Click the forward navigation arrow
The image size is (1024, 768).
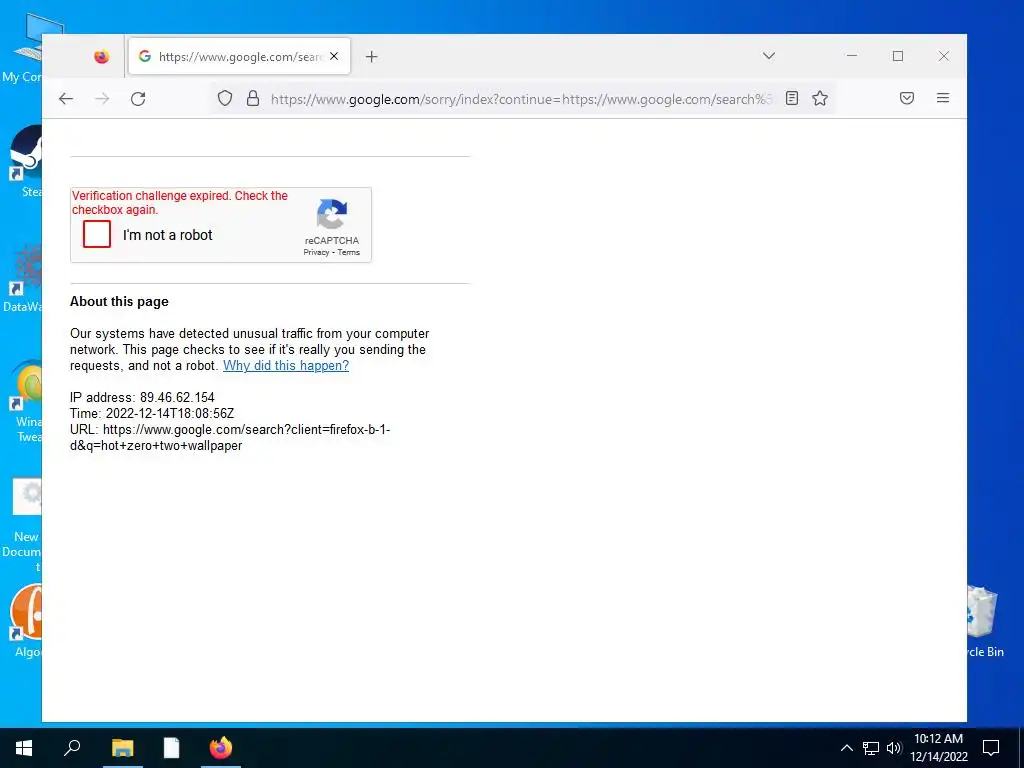(x=103, y=99)
